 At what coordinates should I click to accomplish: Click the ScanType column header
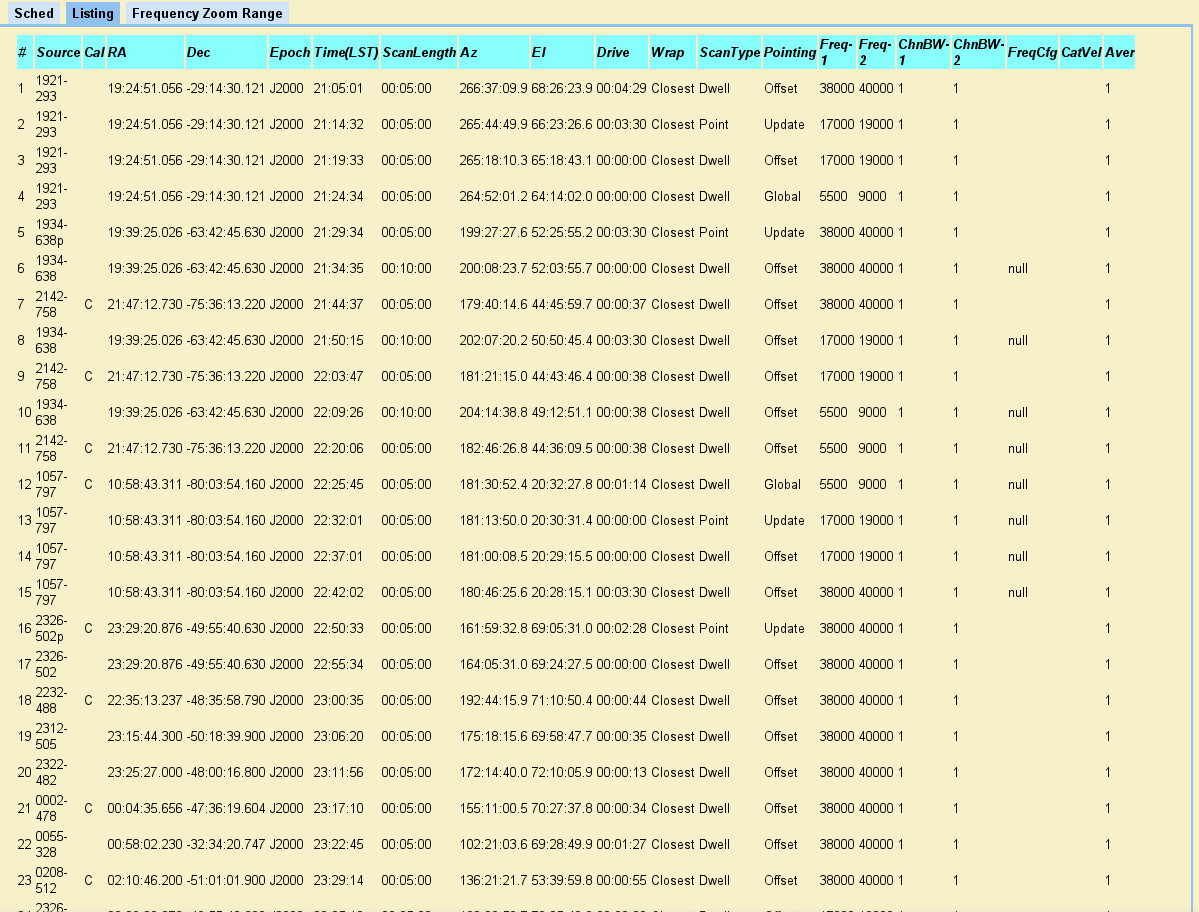click(729, 52)
